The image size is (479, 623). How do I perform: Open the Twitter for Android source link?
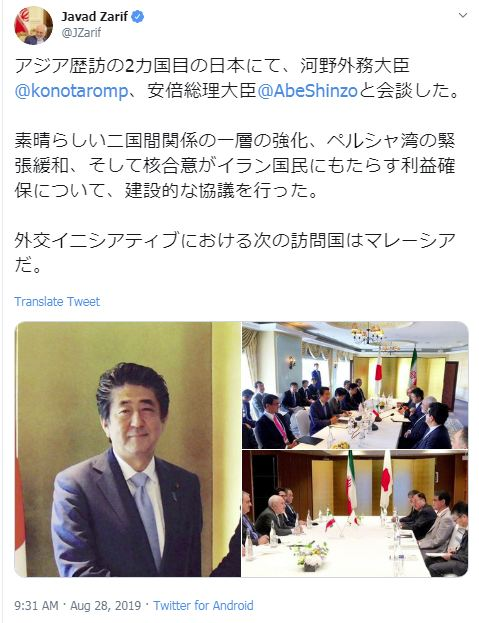point(203,606)
